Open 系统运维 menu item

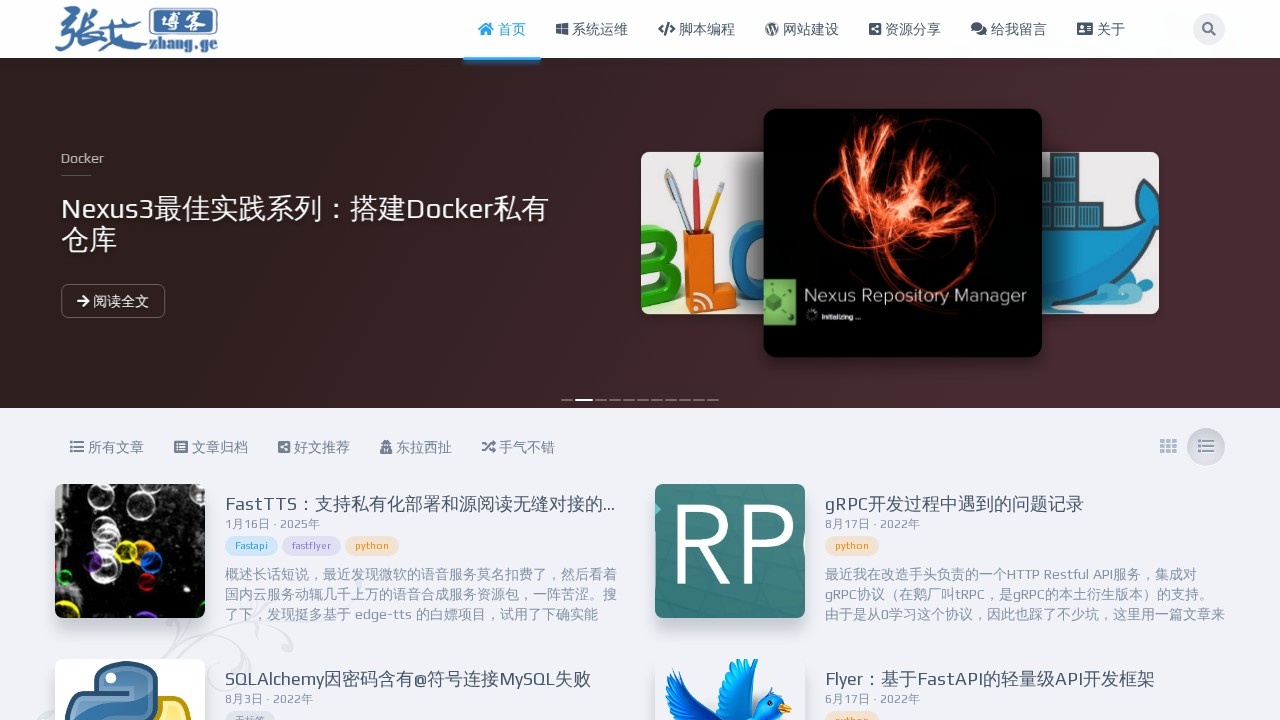click(591, 29)
